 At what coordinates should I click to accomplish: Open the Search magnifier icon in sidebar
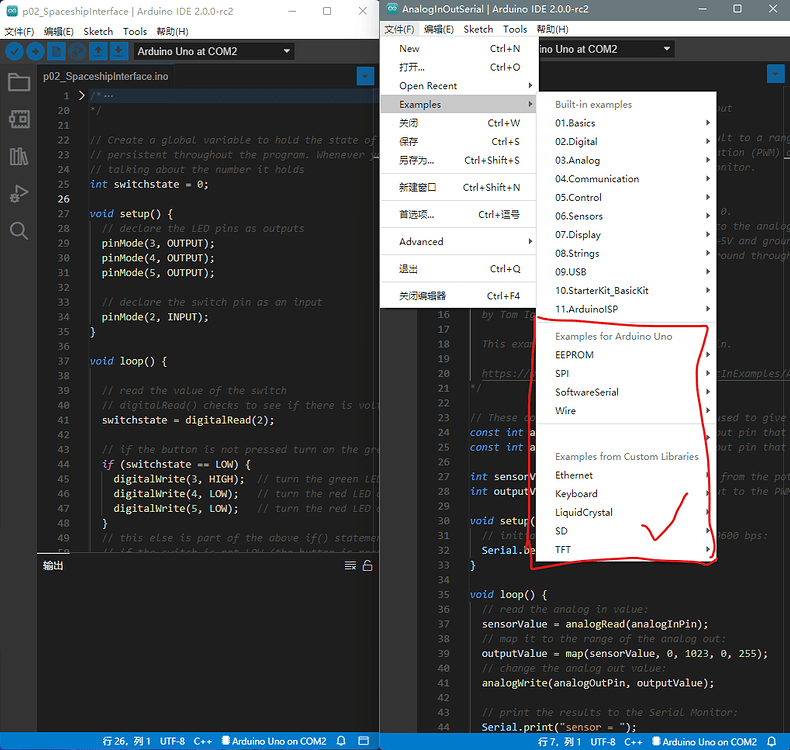pyautogui.click(x=18, y=231)
